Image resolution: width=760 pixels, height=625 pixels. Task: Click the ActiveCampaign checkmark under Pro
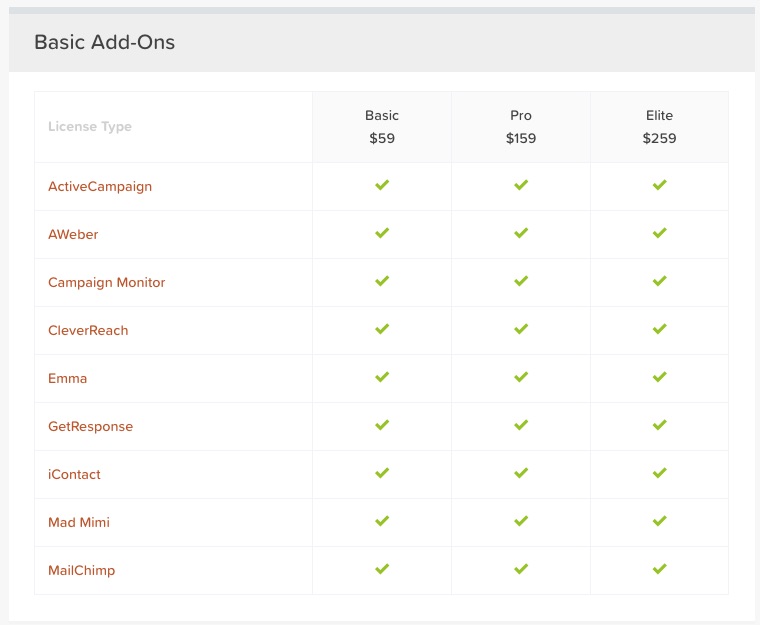521,185
